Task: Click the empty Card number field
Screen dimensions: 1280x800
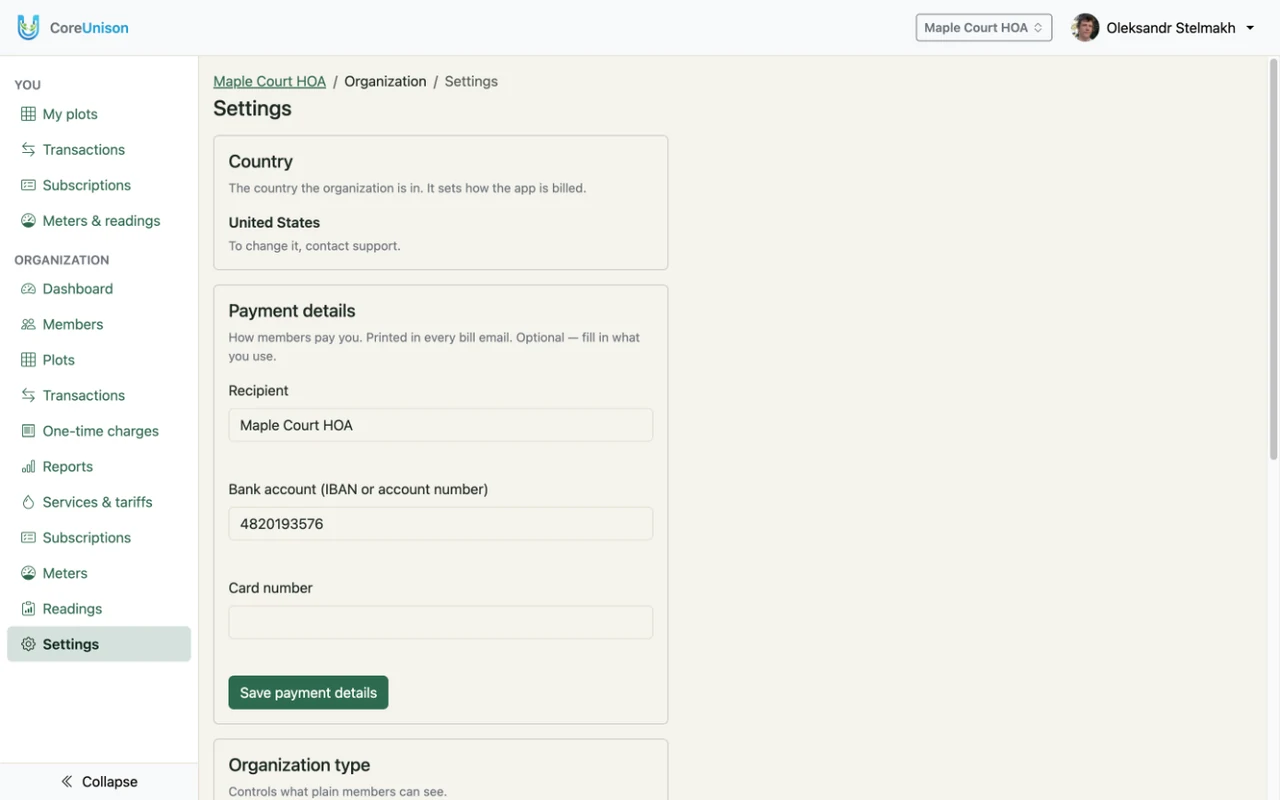Action: click(x=441, y=622)
